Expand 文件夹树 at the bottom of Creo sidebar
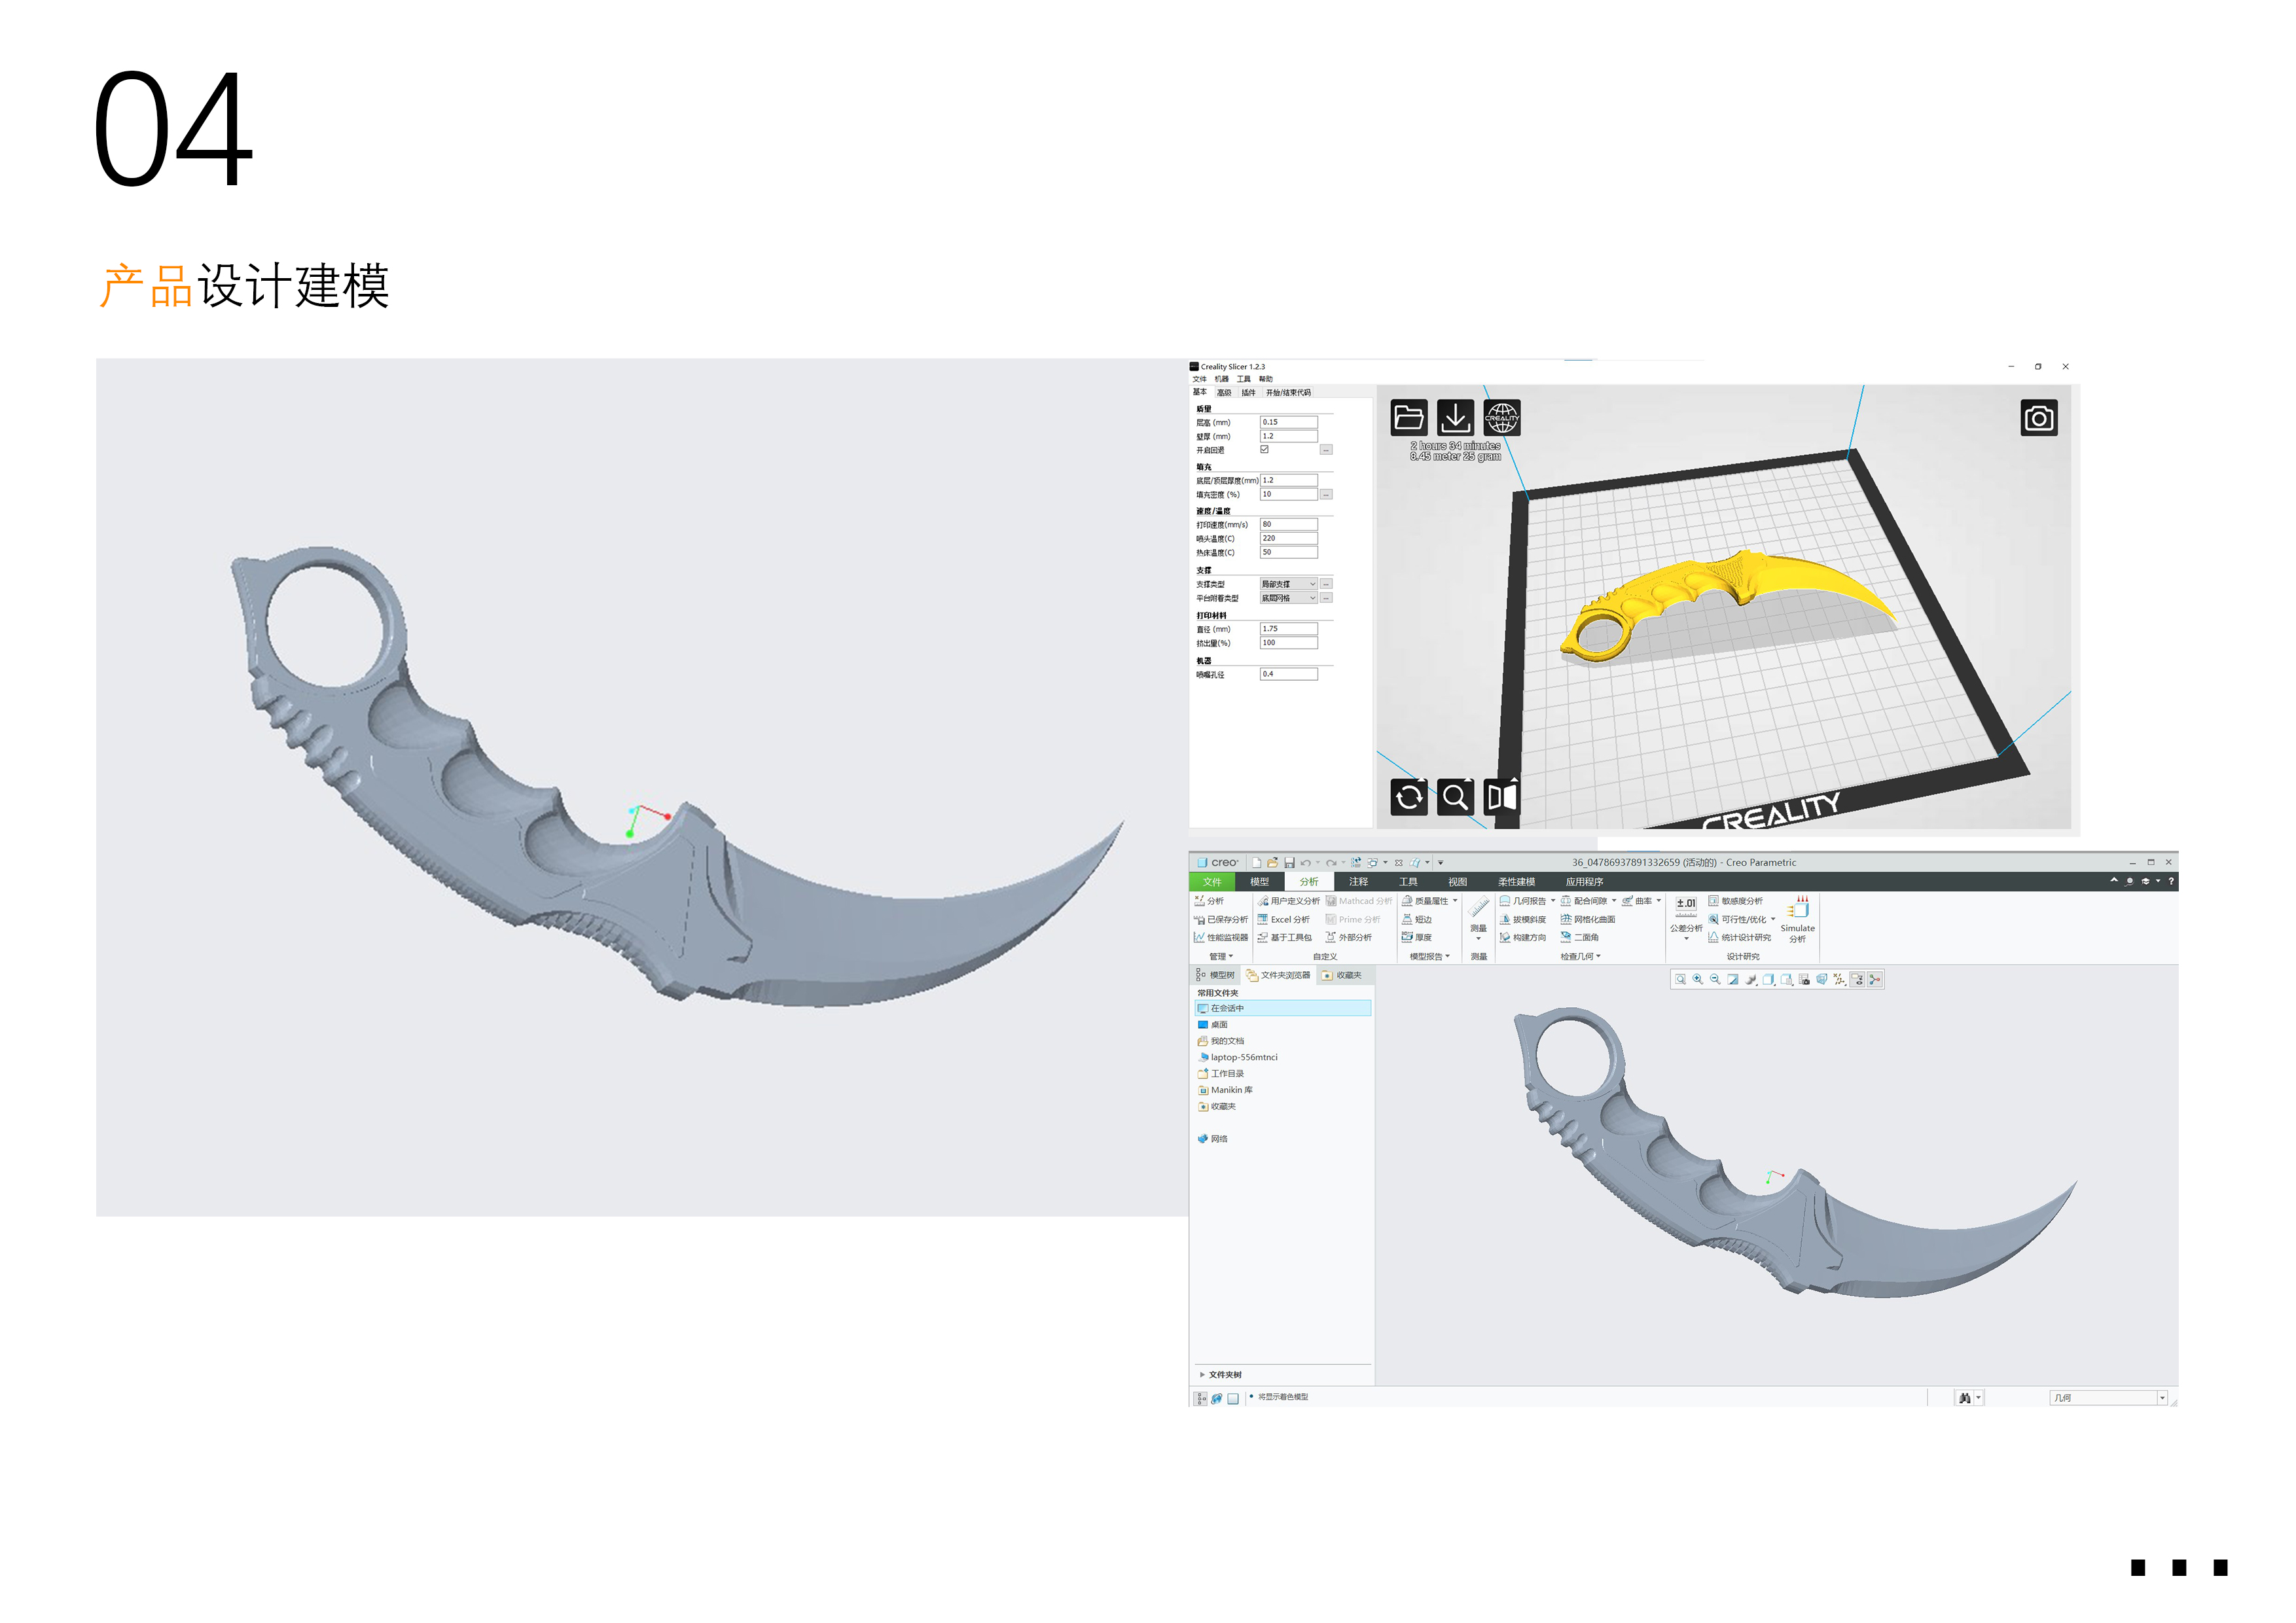The height and width of the screenshot is (1623, 2296). tap(1222, 1374)
